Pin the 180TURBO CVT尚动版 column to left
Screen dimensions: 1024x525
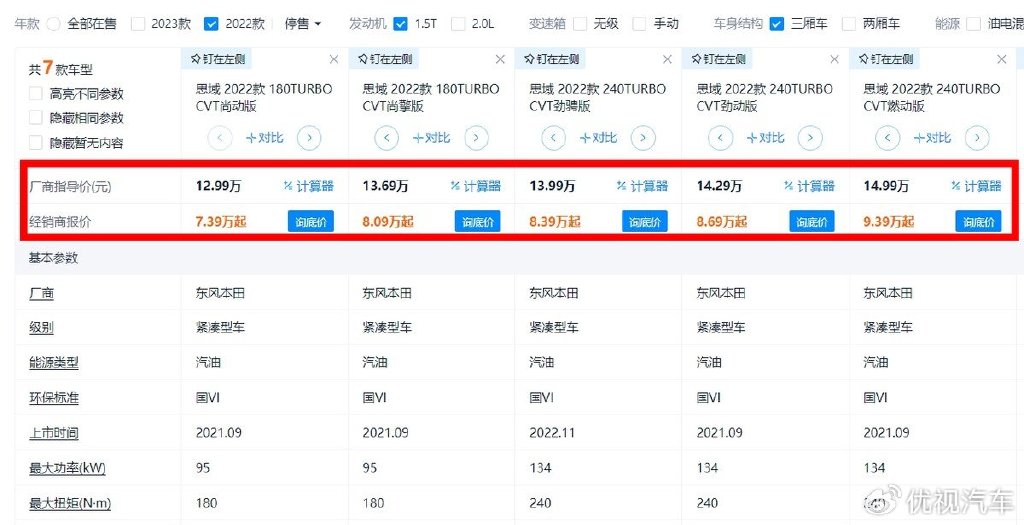coord(216,59)
